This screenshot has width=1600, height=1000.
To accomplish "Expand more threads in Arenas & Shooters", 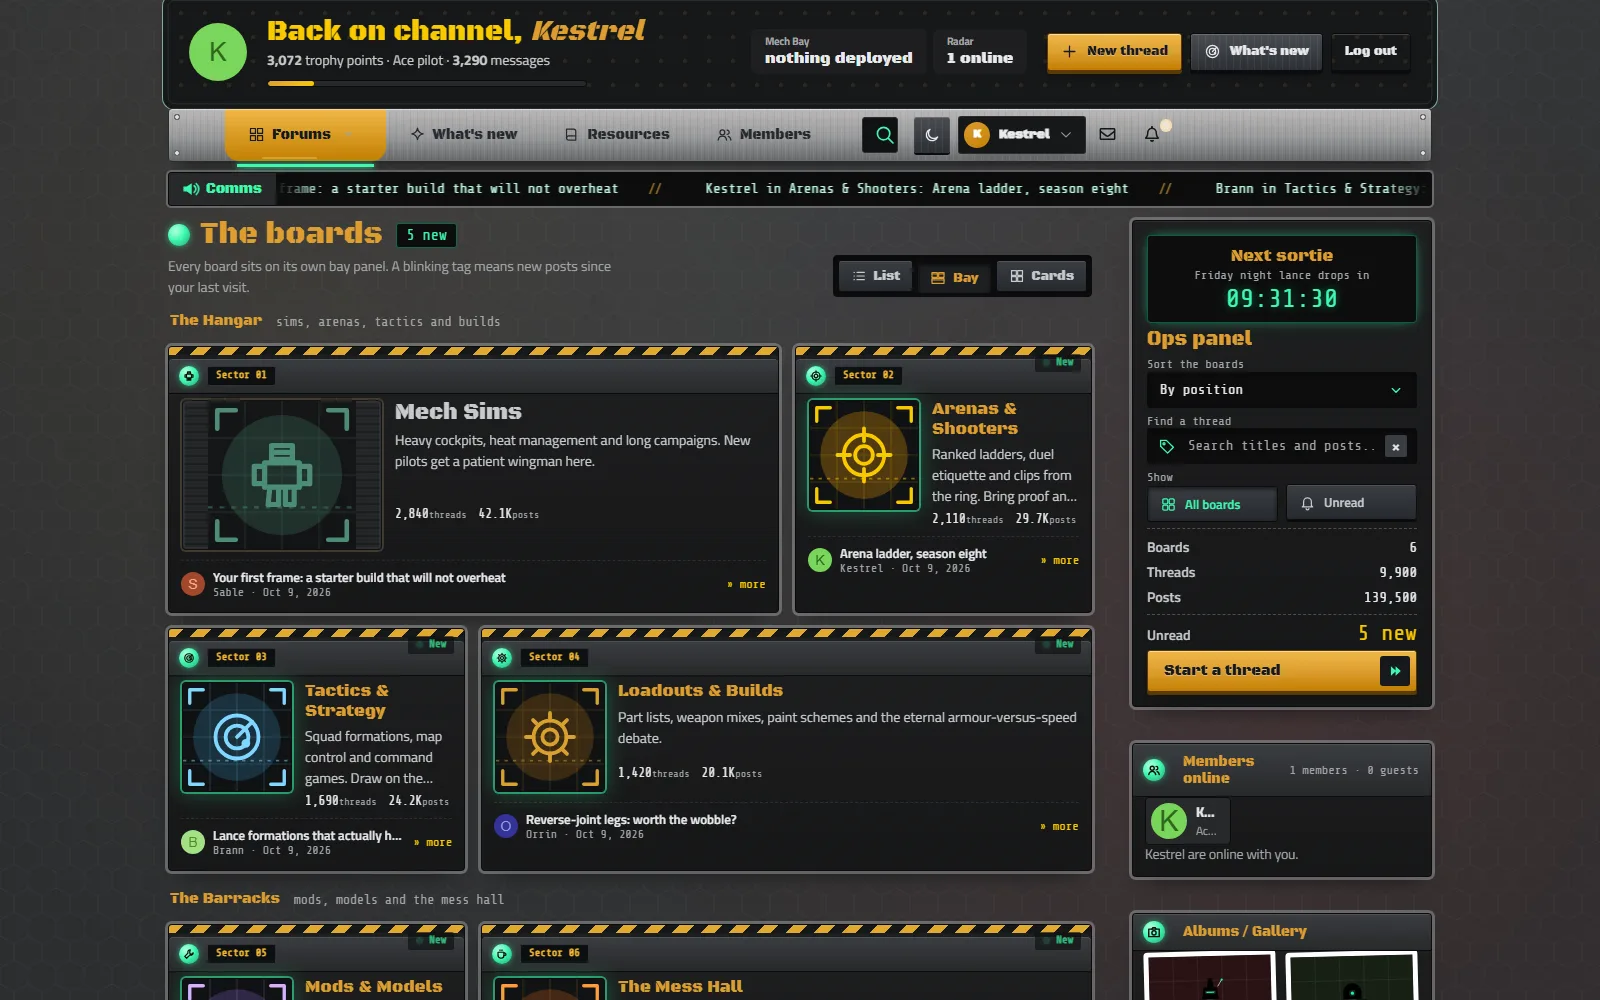I will click(1060, 561).
